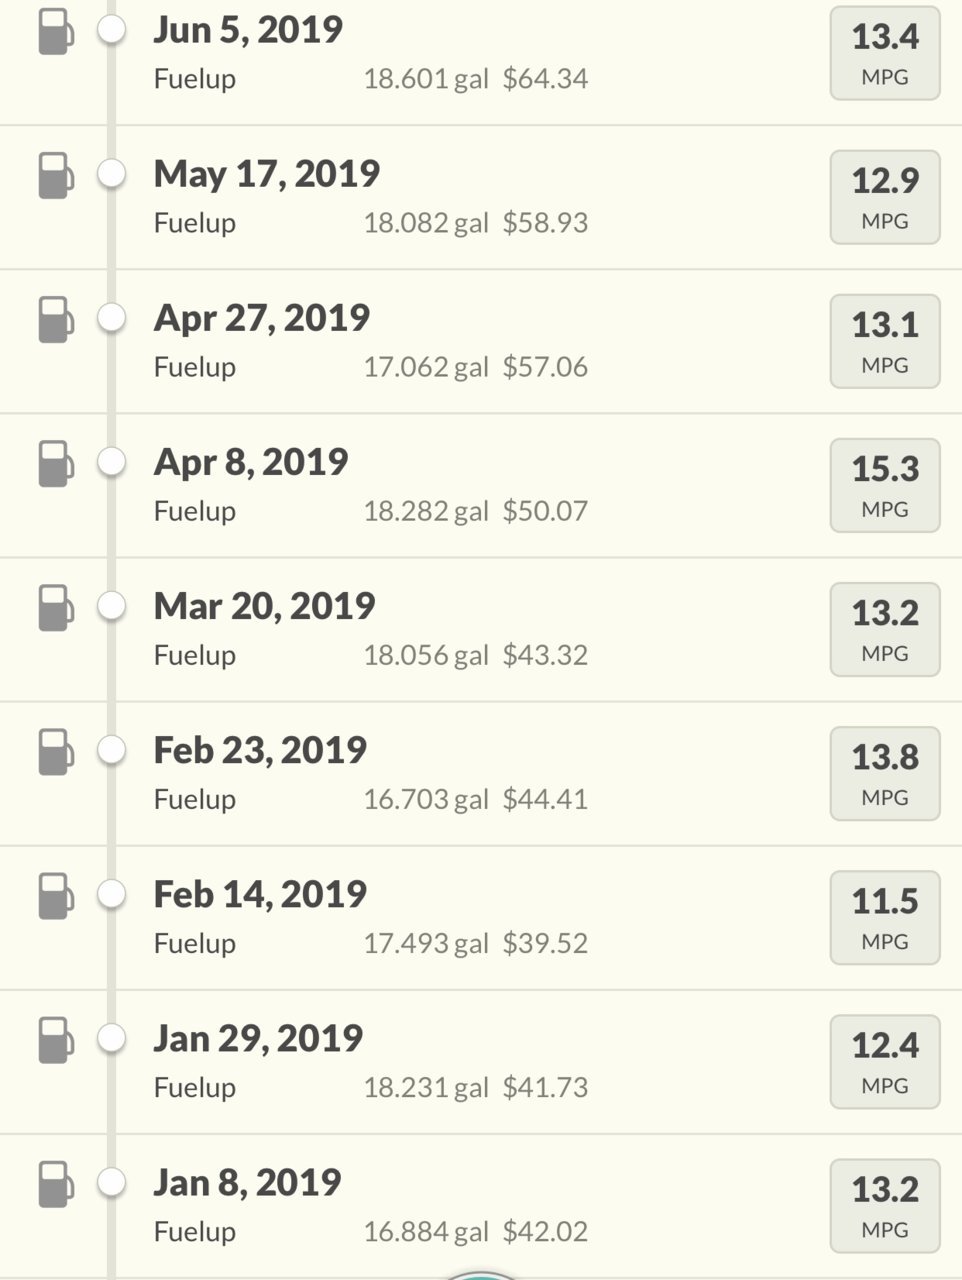Viewport: 962px width, 1280px height.
Task: Click the fuel pump icon for Apr 8, 2019
Action: tap(56, 463)
